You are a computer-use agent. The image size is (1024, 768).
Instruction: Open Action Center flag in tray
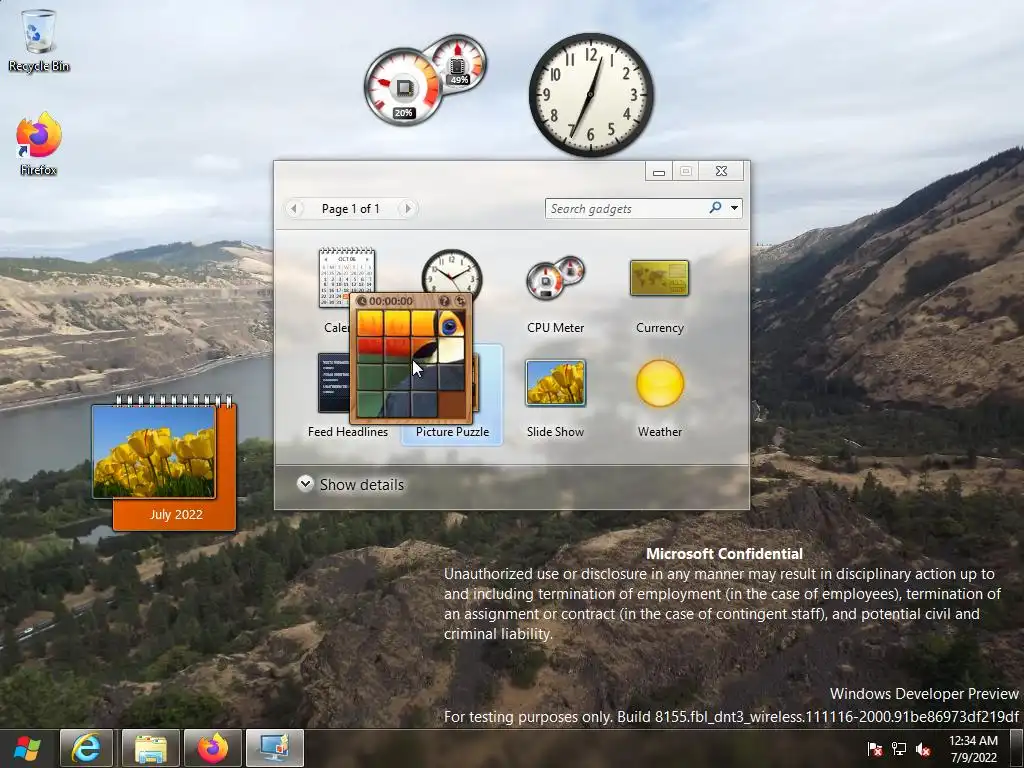(874, 749)
